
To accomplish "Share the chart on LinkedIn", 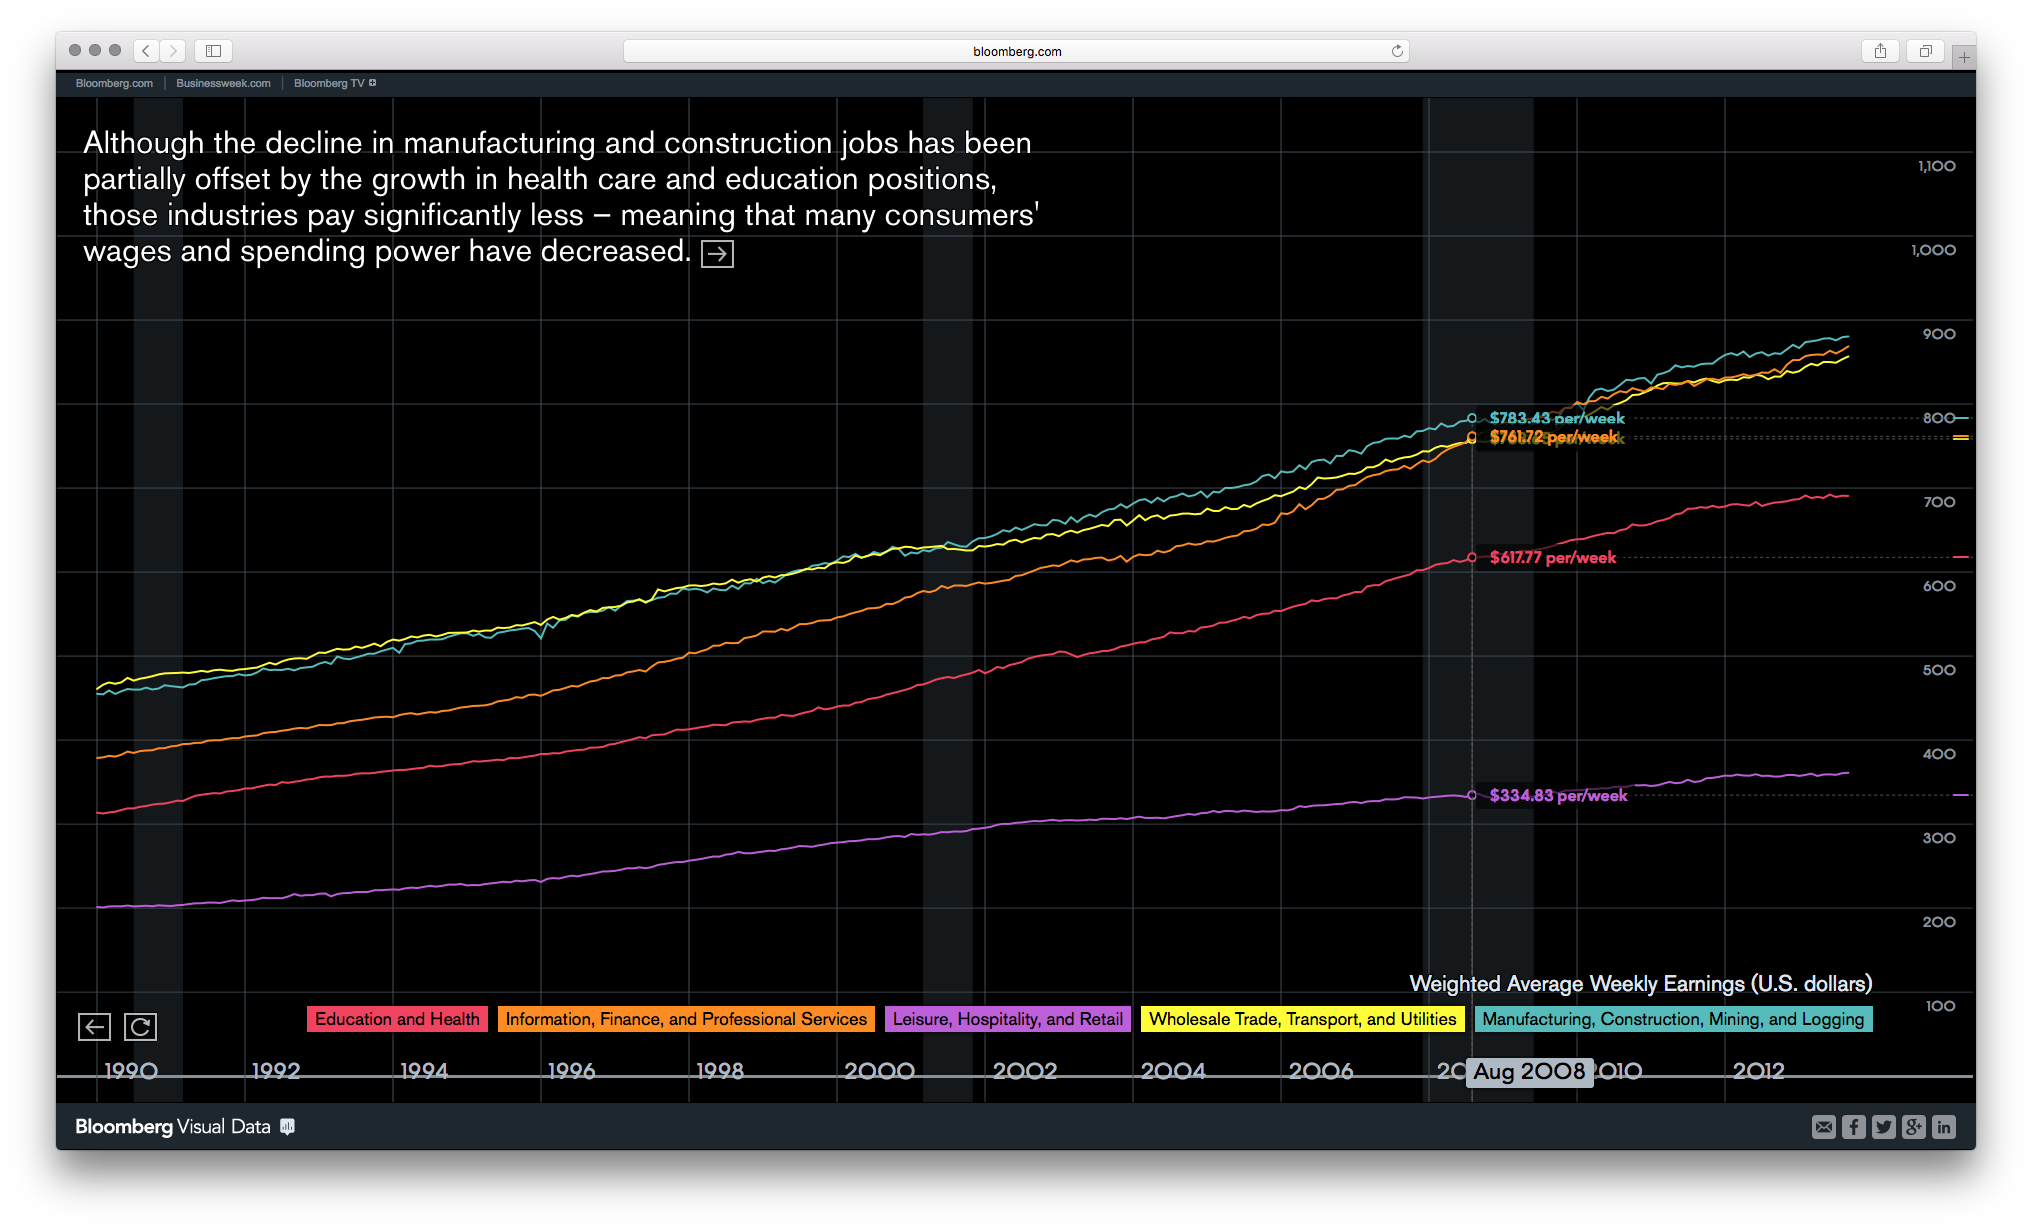I will point(1944,1127).
